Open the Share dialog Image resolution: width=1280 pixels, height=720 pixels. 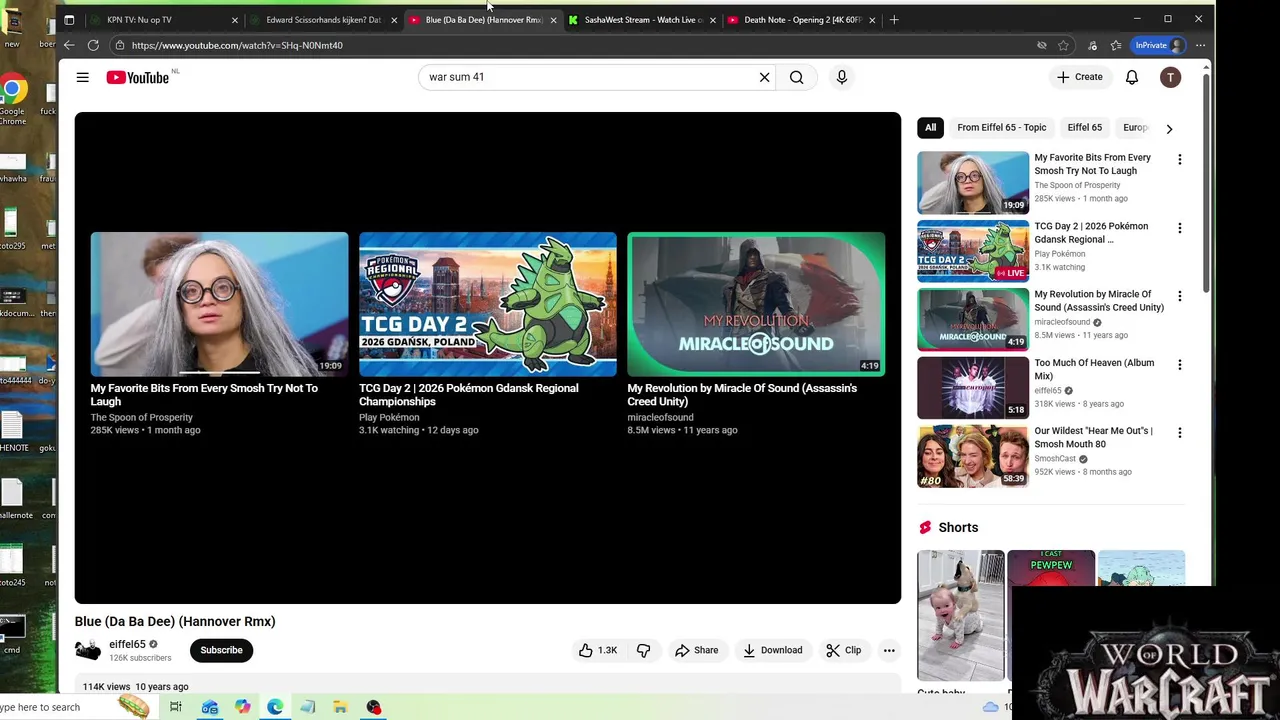click(x=696, y=650)
